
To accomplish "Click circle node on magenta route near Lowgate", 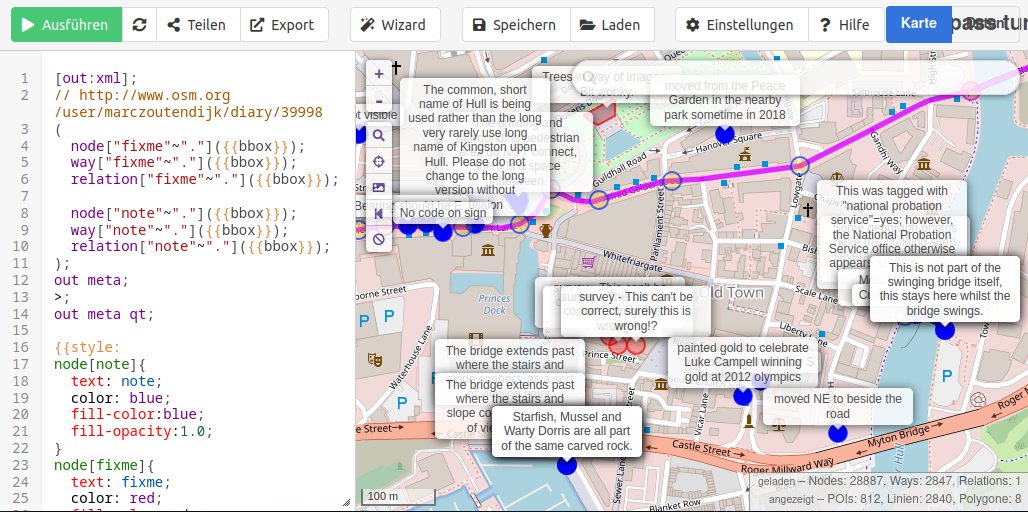I will click(x=799, y=166).
